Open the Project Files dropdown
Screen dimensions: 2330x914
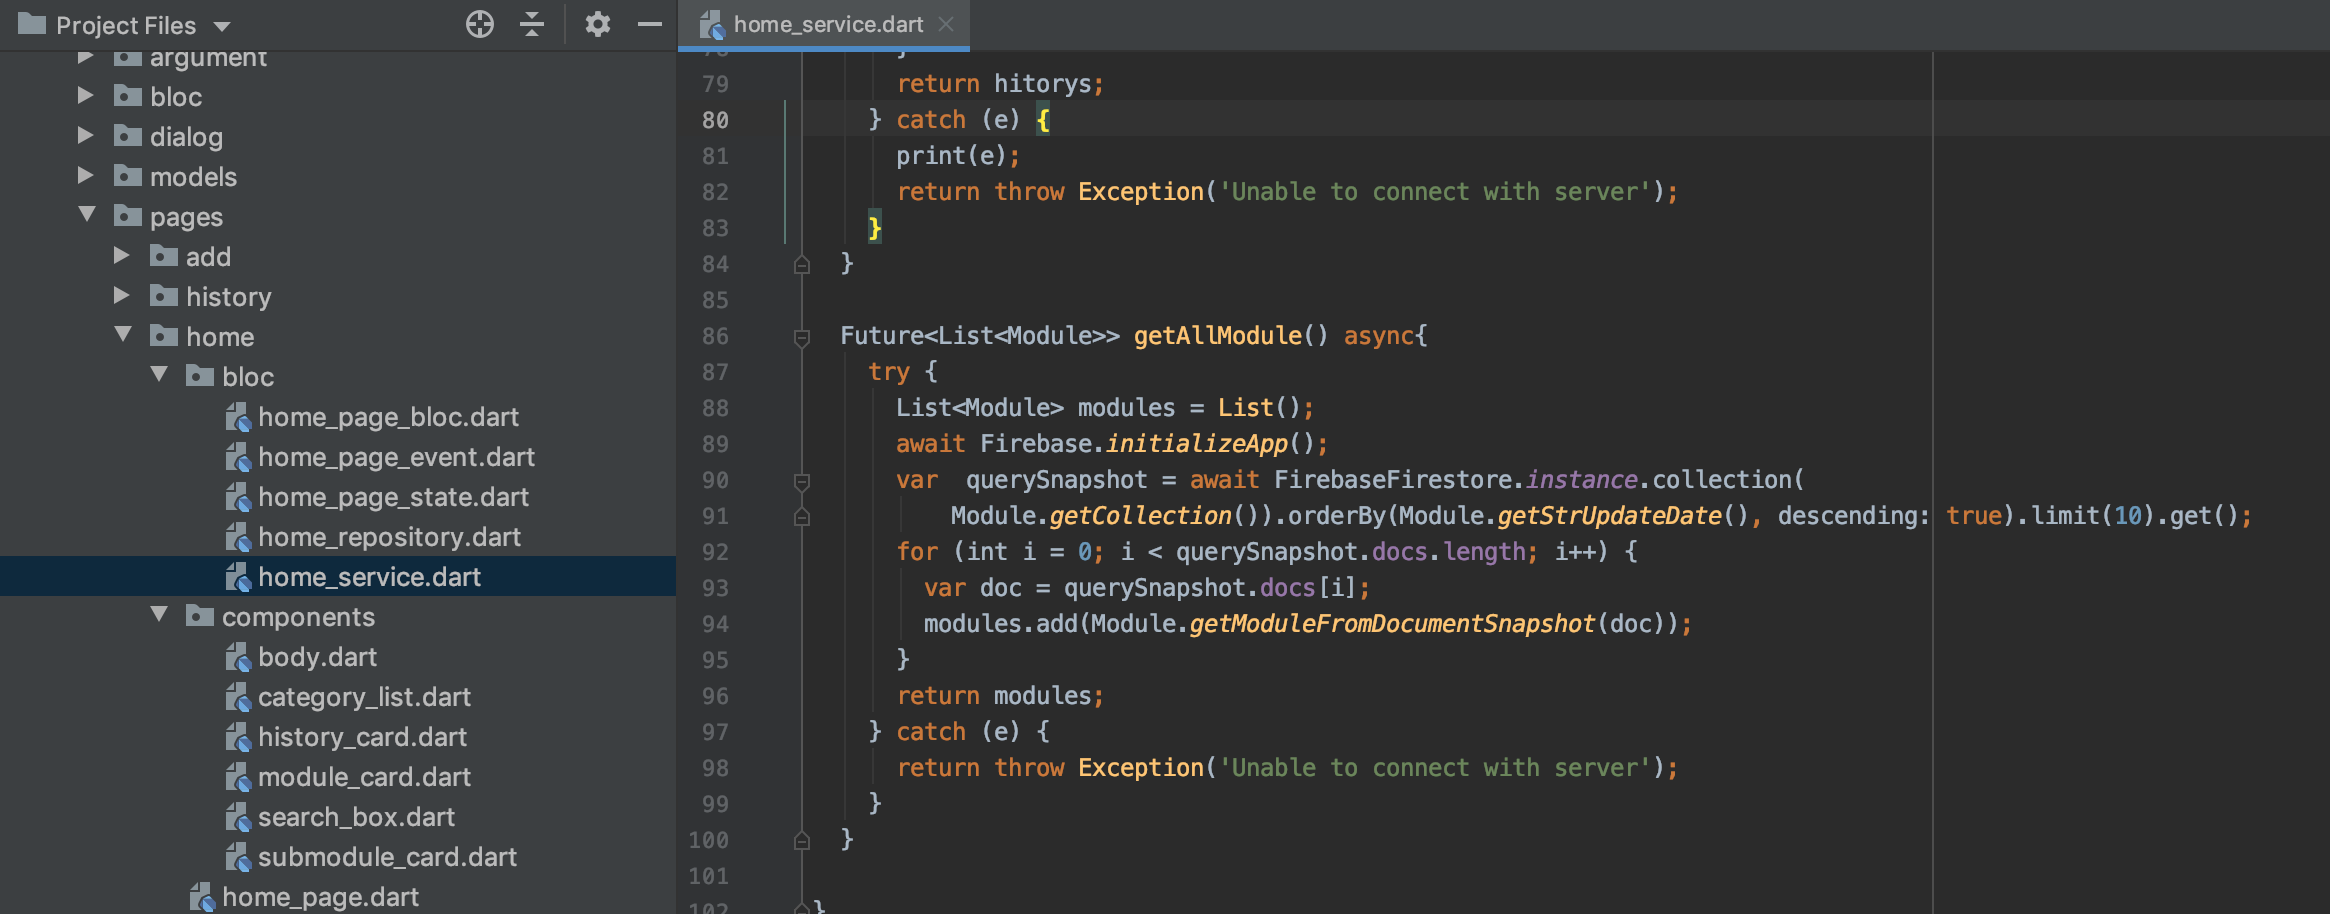[x=223, y=25]
